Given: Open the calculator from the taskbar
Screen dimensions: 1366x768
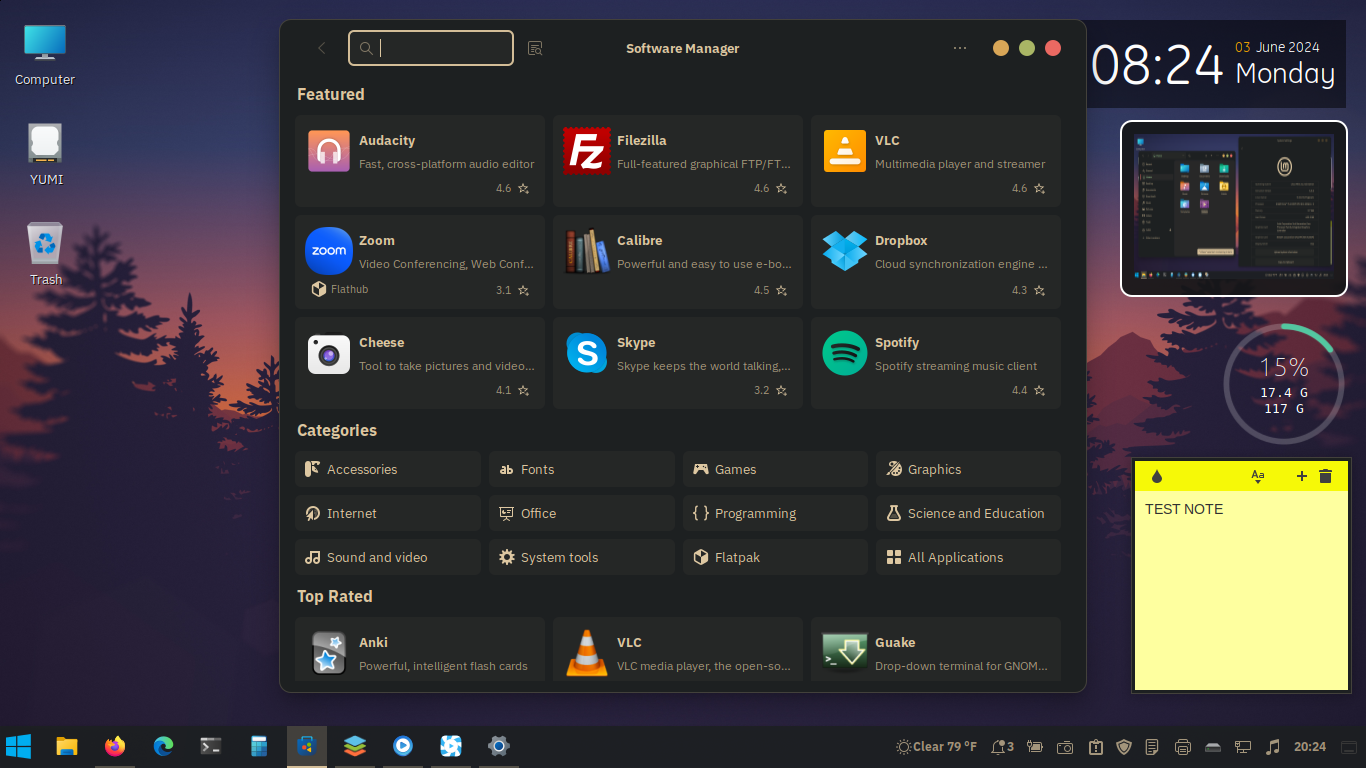Looking at the screenshot, I should (x=259, y=746).
